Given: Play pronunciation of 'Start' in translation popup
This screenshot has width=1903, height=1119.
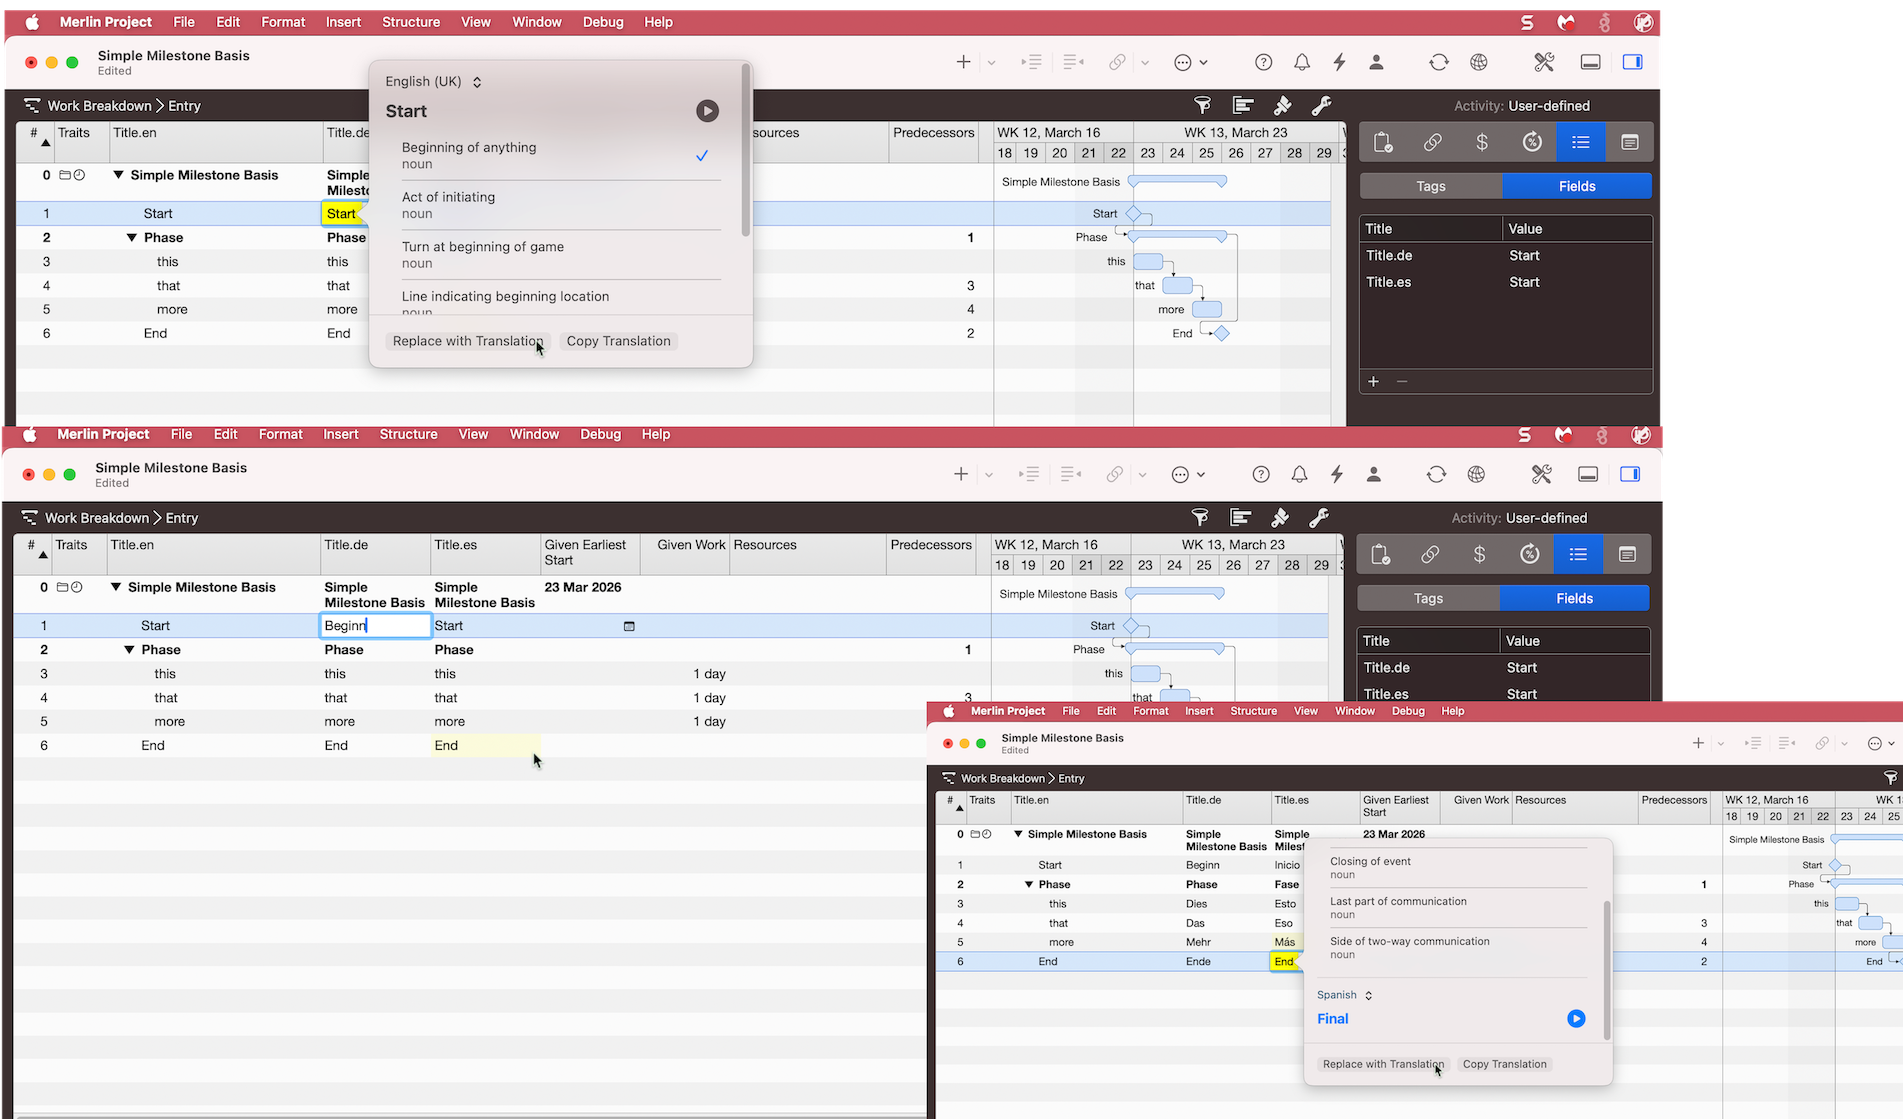Looking at the screenshot, I should (707, 111).
